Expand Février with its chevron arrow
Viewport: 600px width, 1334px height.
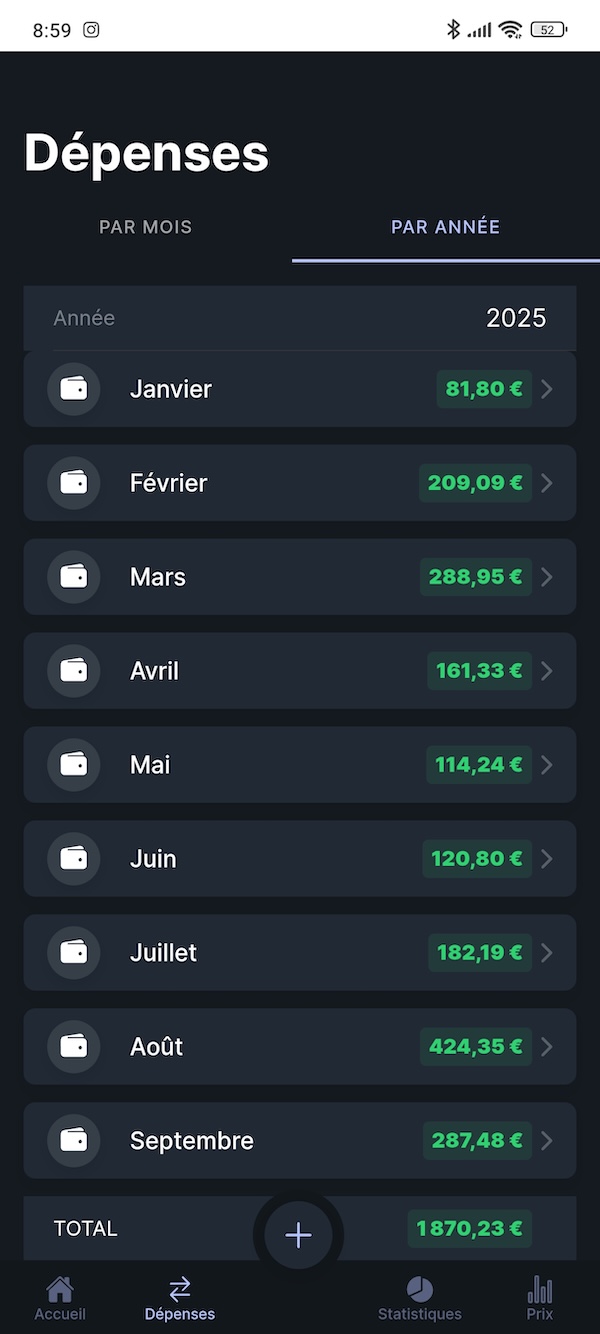(546, 483)
